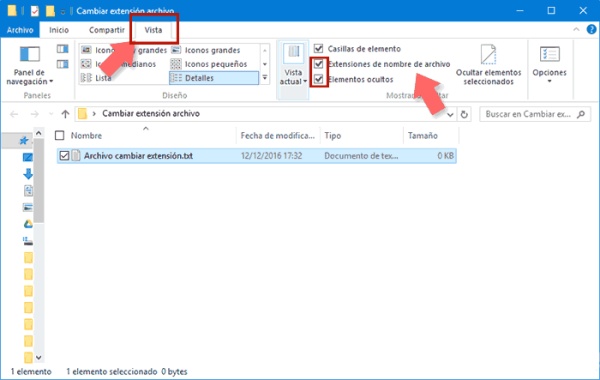
Task: Toggle Casillas de elemento checkbox
Action: (x=318, y=49)
